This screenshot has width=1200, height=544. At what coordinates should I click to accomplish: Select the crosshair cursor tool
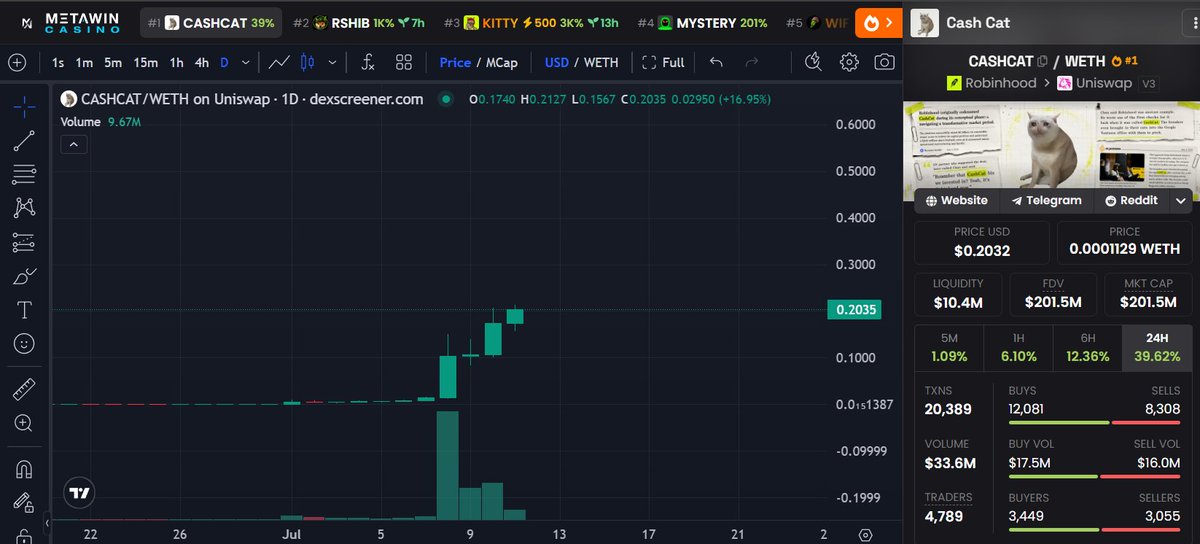25,105
